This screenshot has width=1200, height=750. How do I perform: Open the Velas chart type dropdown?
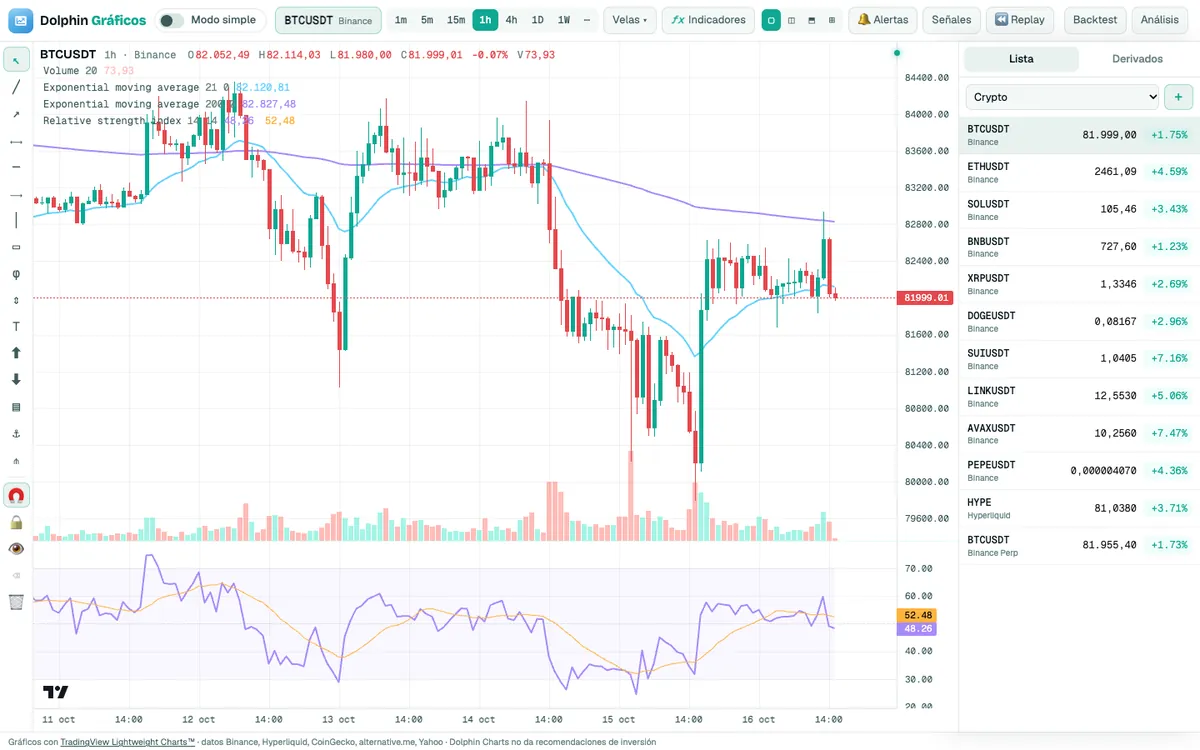pos(630,20)
